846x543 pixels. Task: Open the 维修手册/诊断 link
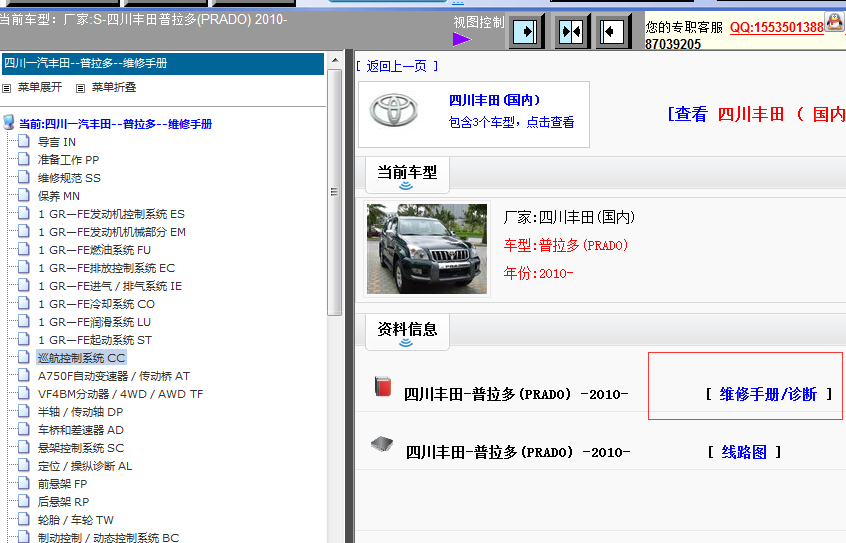click(x=768, y=395)
